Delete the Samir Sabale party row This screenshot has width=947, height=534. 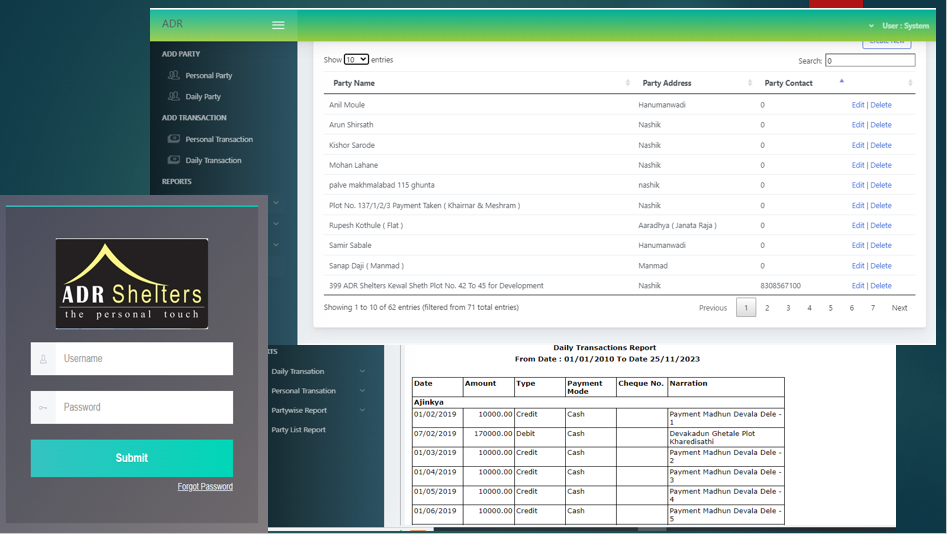point(881,245)
